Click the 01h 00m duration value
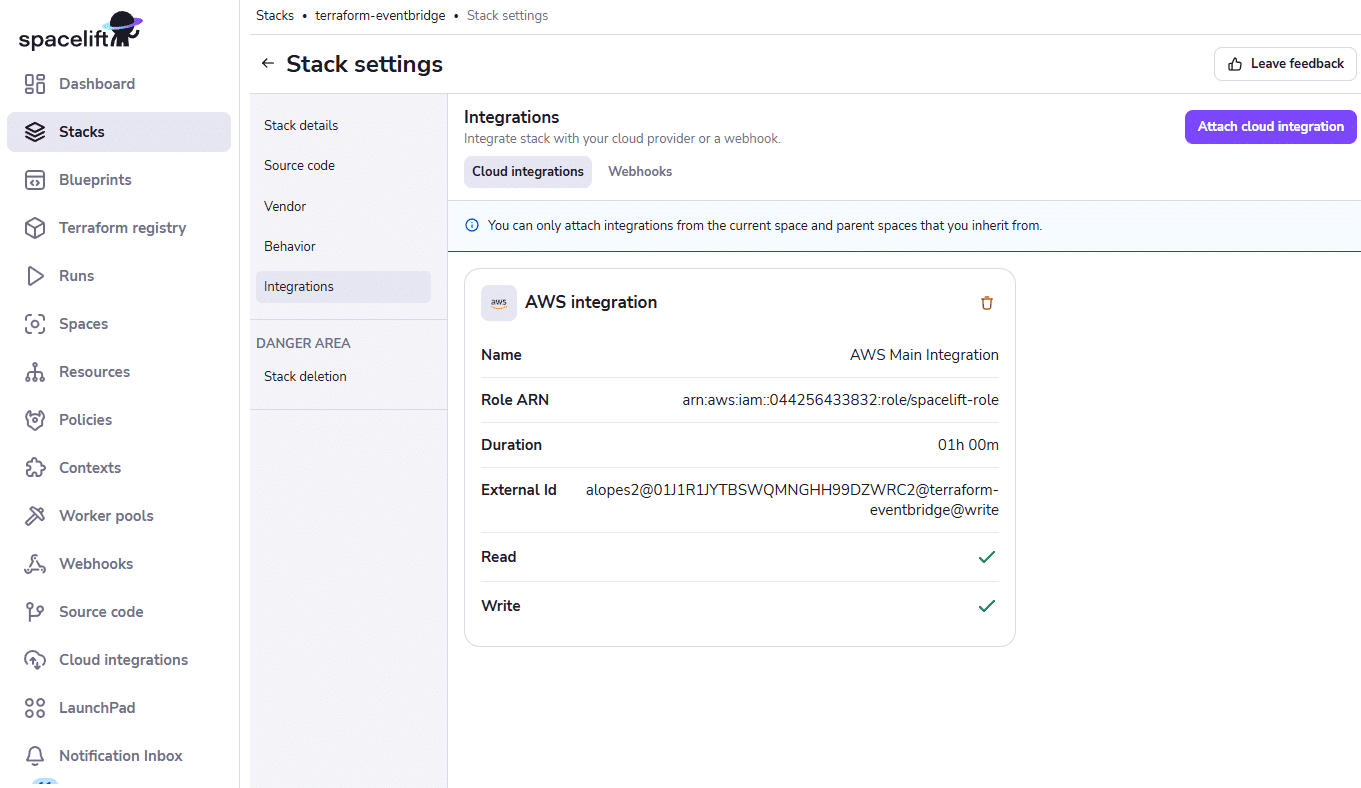 coord(968,445)
